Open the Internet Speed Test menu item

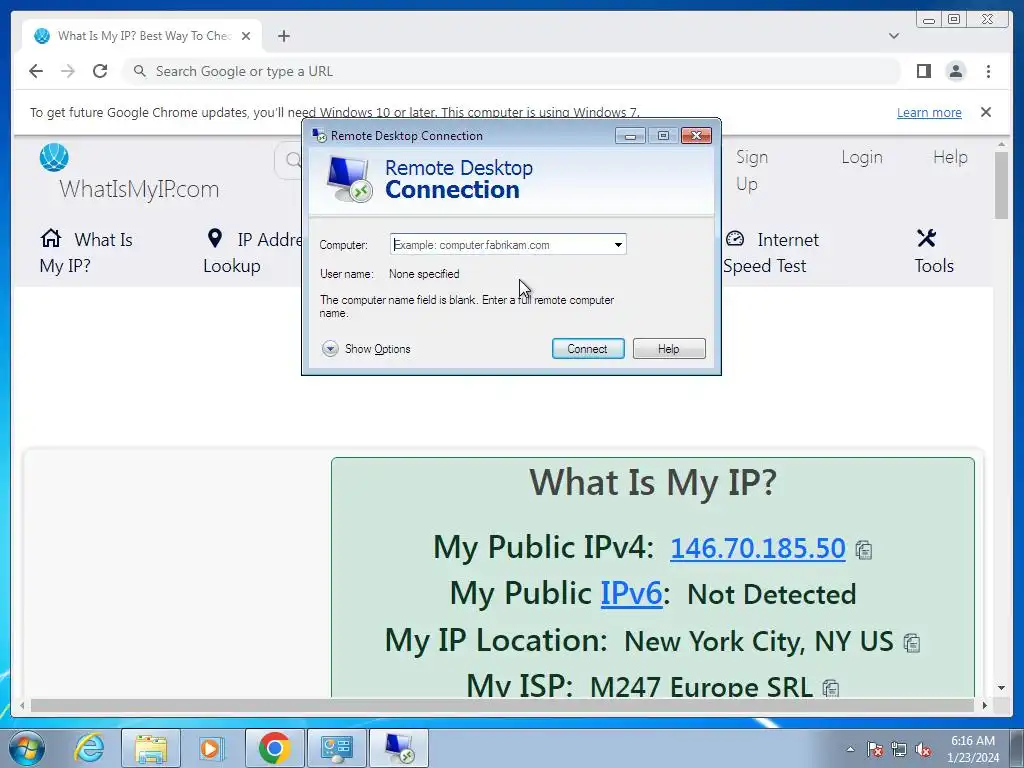coord(771,252)
